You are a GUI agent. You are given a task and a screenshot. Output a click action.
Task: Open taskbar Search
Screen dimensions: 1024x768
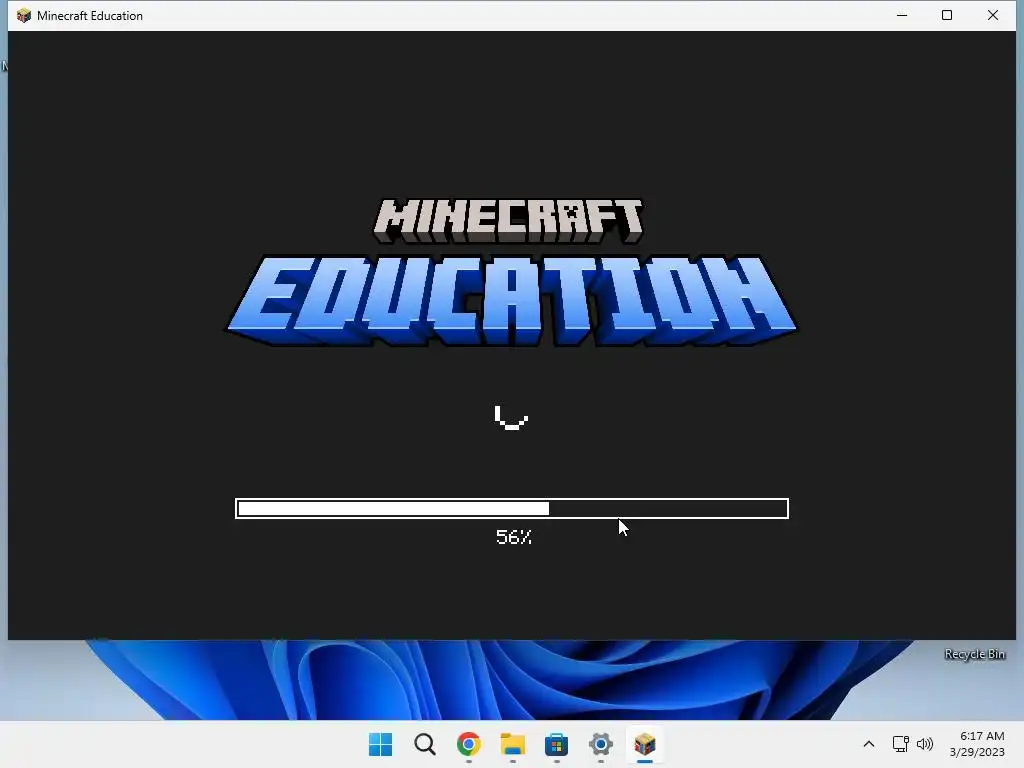424,744
